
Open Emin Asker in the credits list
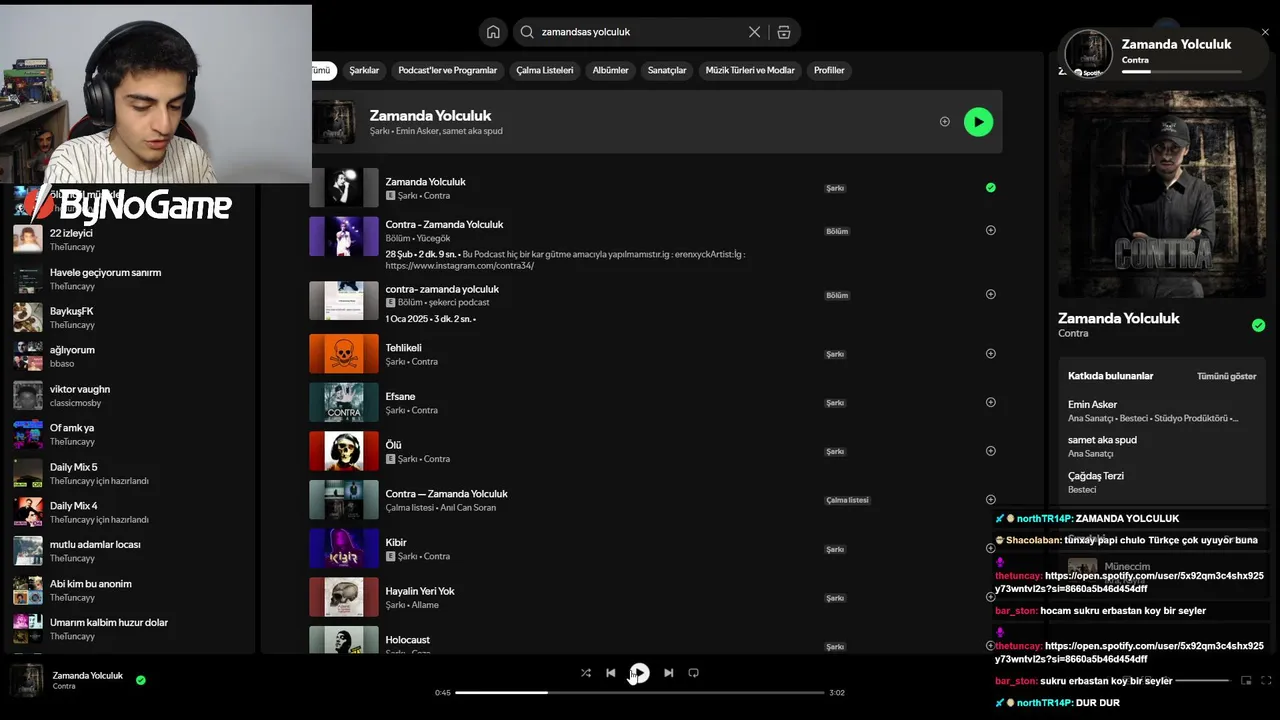point(1093,405)
